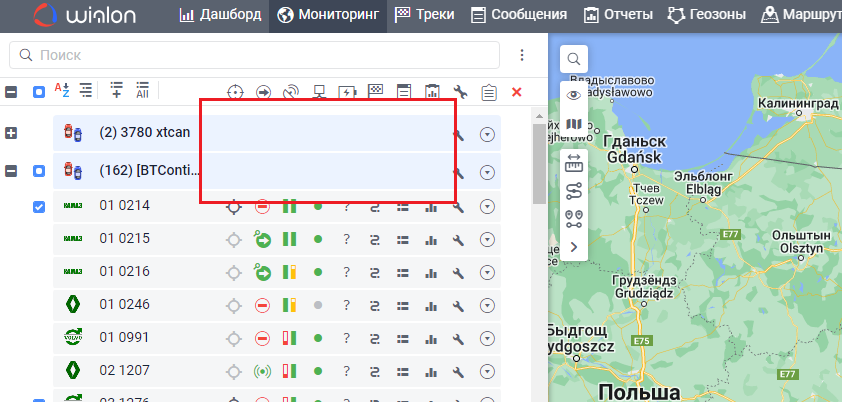Toggle the map visibility eye icon

pos(574,95)
